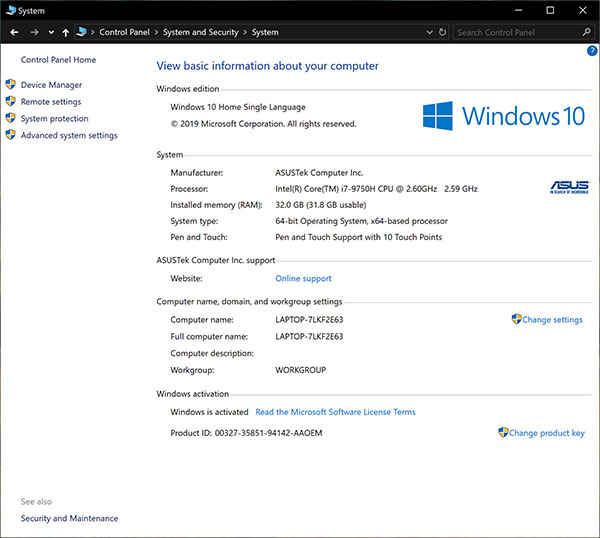This screenshot has width=600, height=538.
Task: Click the shield icon beside Device Manager
Action: (x=10, y=85)
